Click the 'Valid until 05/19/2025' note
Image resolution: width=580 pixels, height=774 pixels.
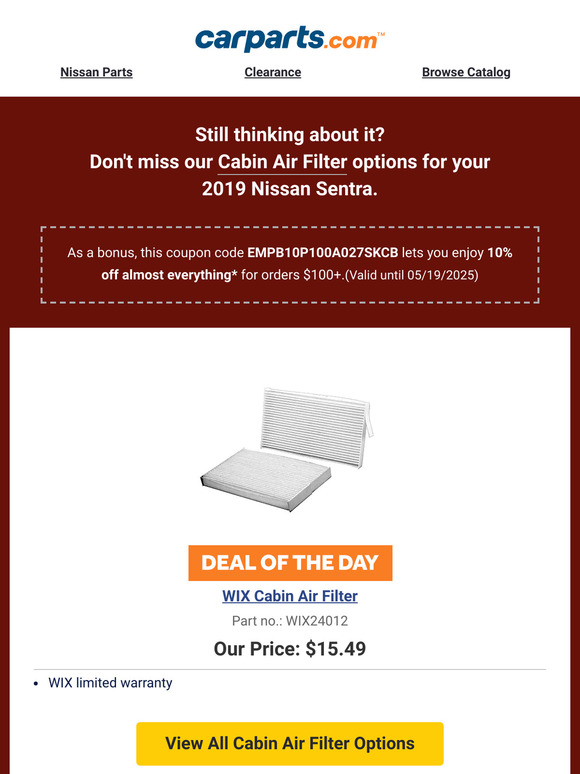coord(411,275)
